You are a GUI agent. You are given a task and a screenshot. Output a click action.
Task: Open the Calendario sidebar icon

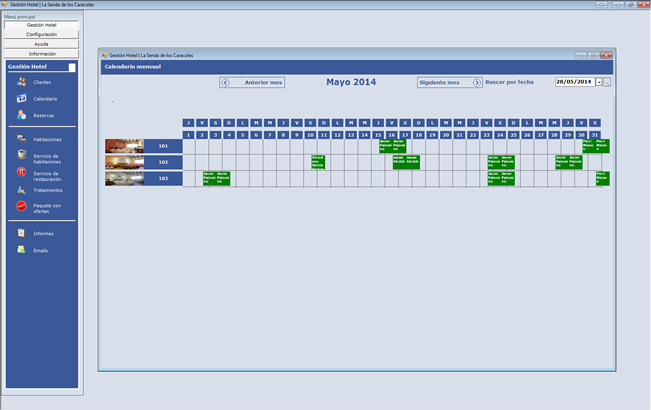(x=22, y=99)
